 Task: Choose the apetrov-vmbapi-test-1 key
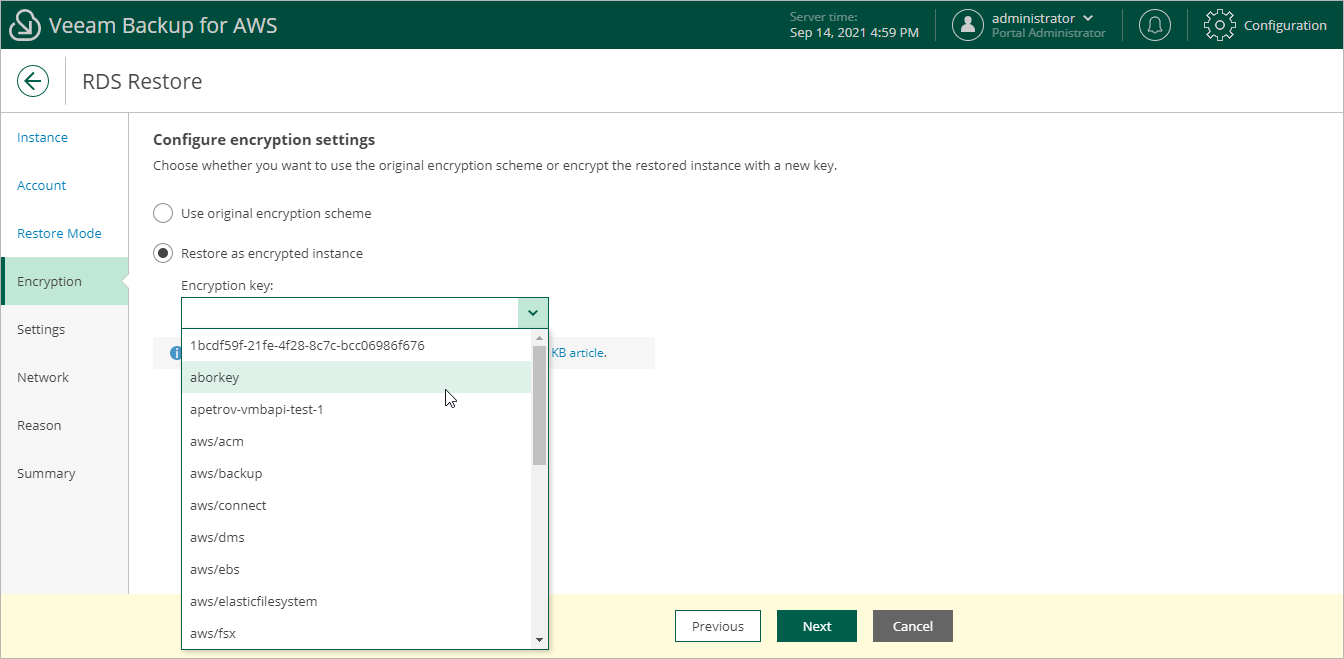[356, 409]
